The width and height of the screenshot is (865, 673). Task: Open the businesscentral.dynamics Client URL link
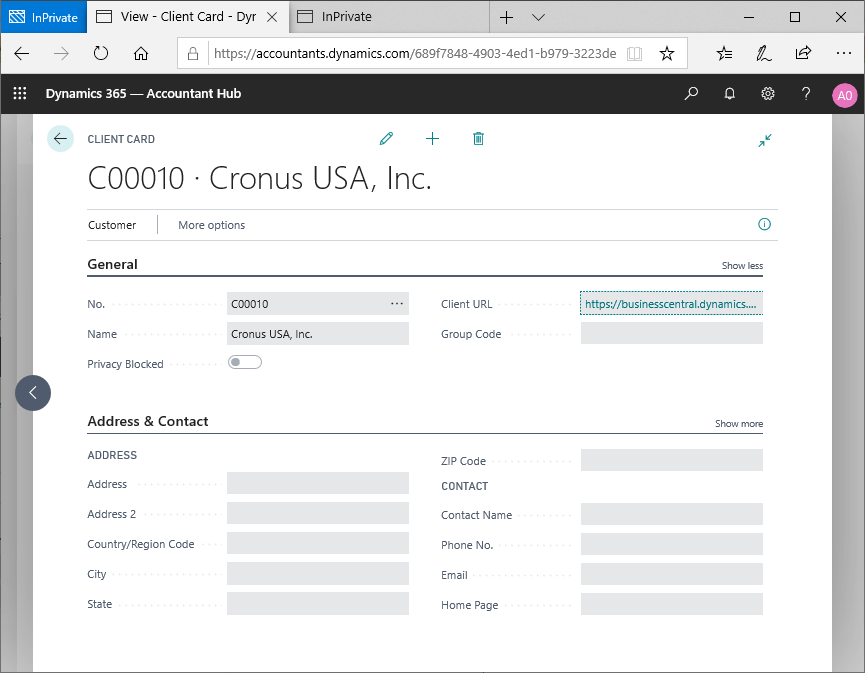click(x=671, y=303)
